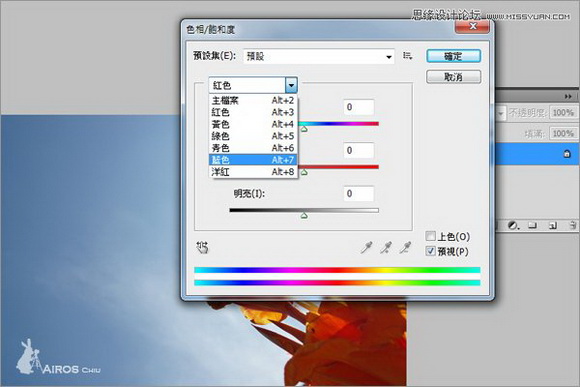
Task: Click the 明亮 lightness slider handle
Action: [x=304, y=215]
